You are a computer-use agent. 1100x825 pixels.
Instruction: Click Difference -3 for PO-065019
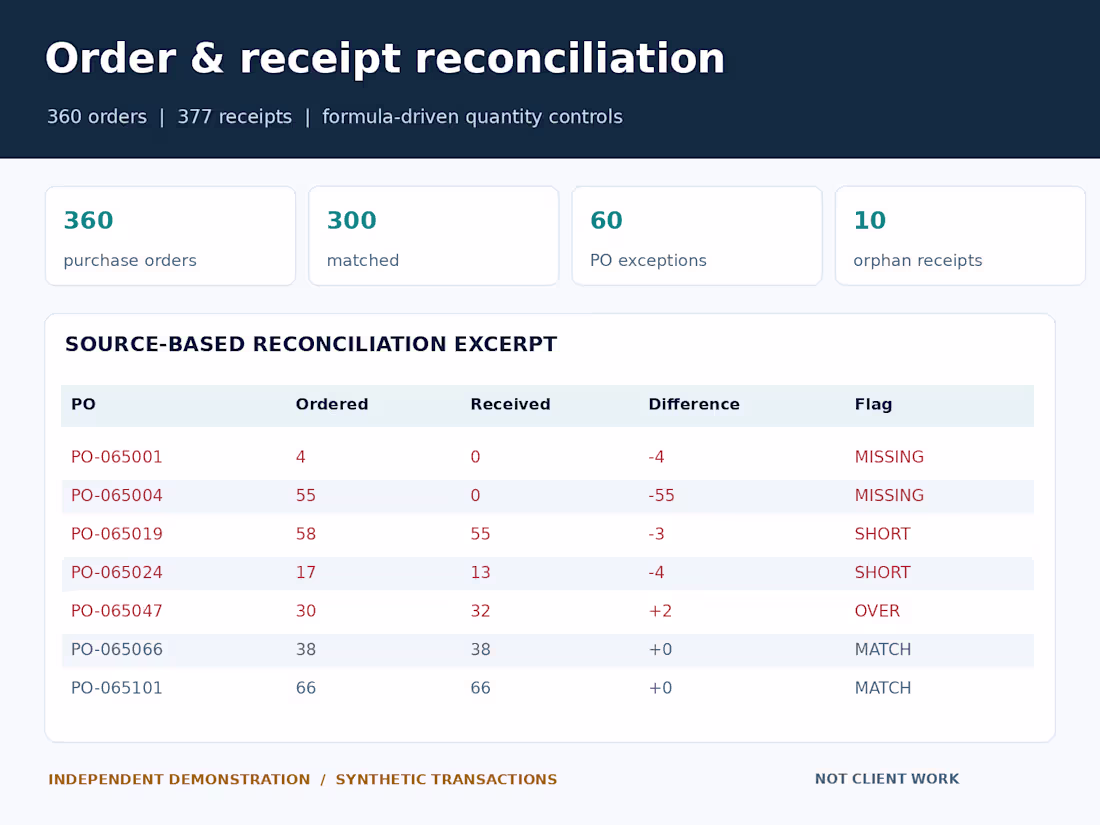tap(656, 534)
